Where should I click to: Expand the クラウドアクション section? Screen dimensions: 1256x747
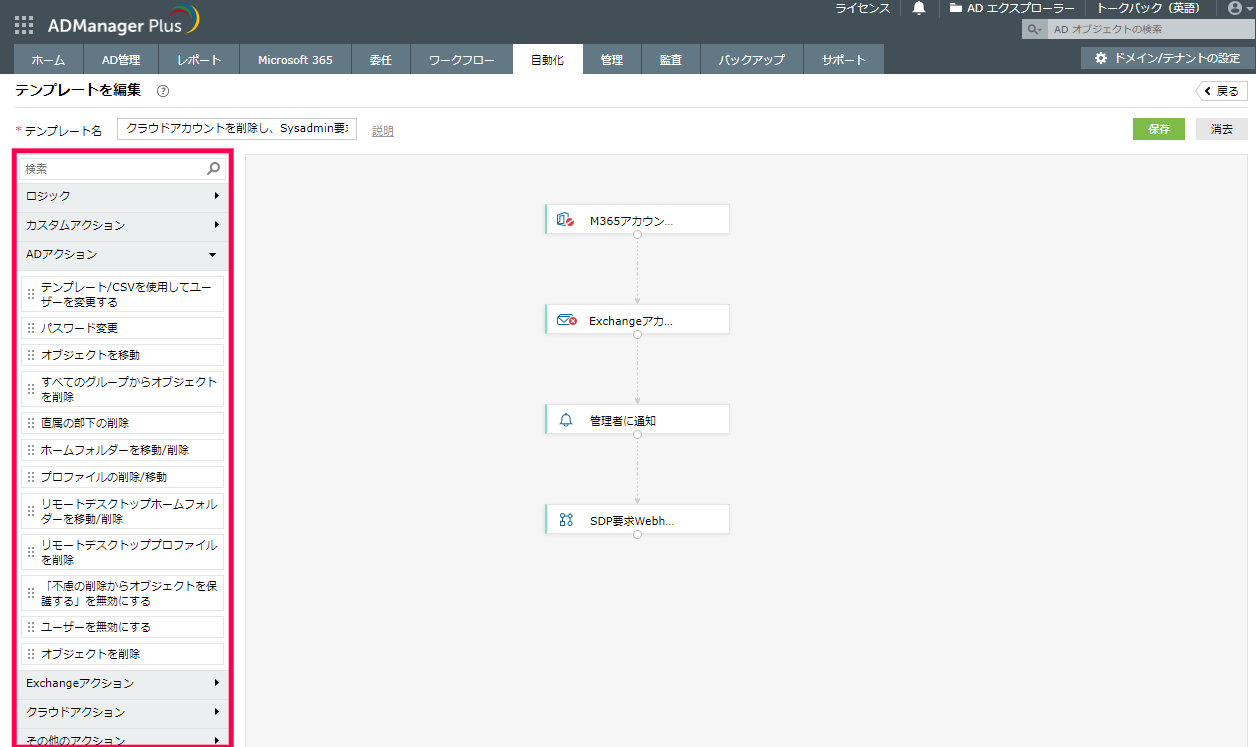(124, 712)
